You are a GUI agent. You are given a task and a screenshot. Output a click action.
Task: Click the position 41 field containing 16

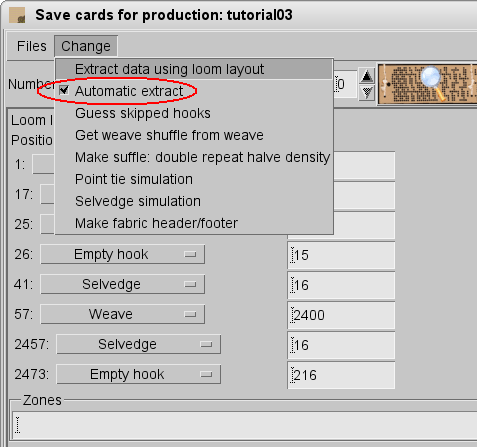tap(341, 285)
